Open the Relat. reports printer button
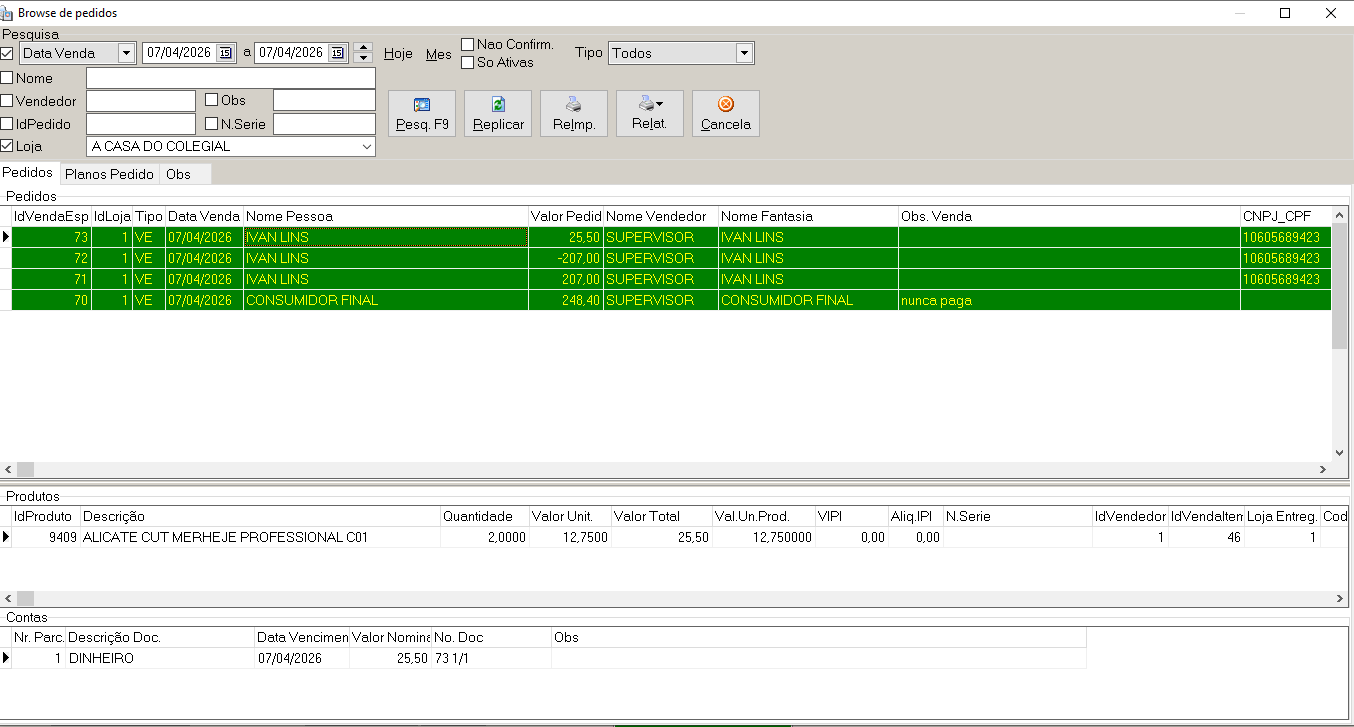 point(649,114)
